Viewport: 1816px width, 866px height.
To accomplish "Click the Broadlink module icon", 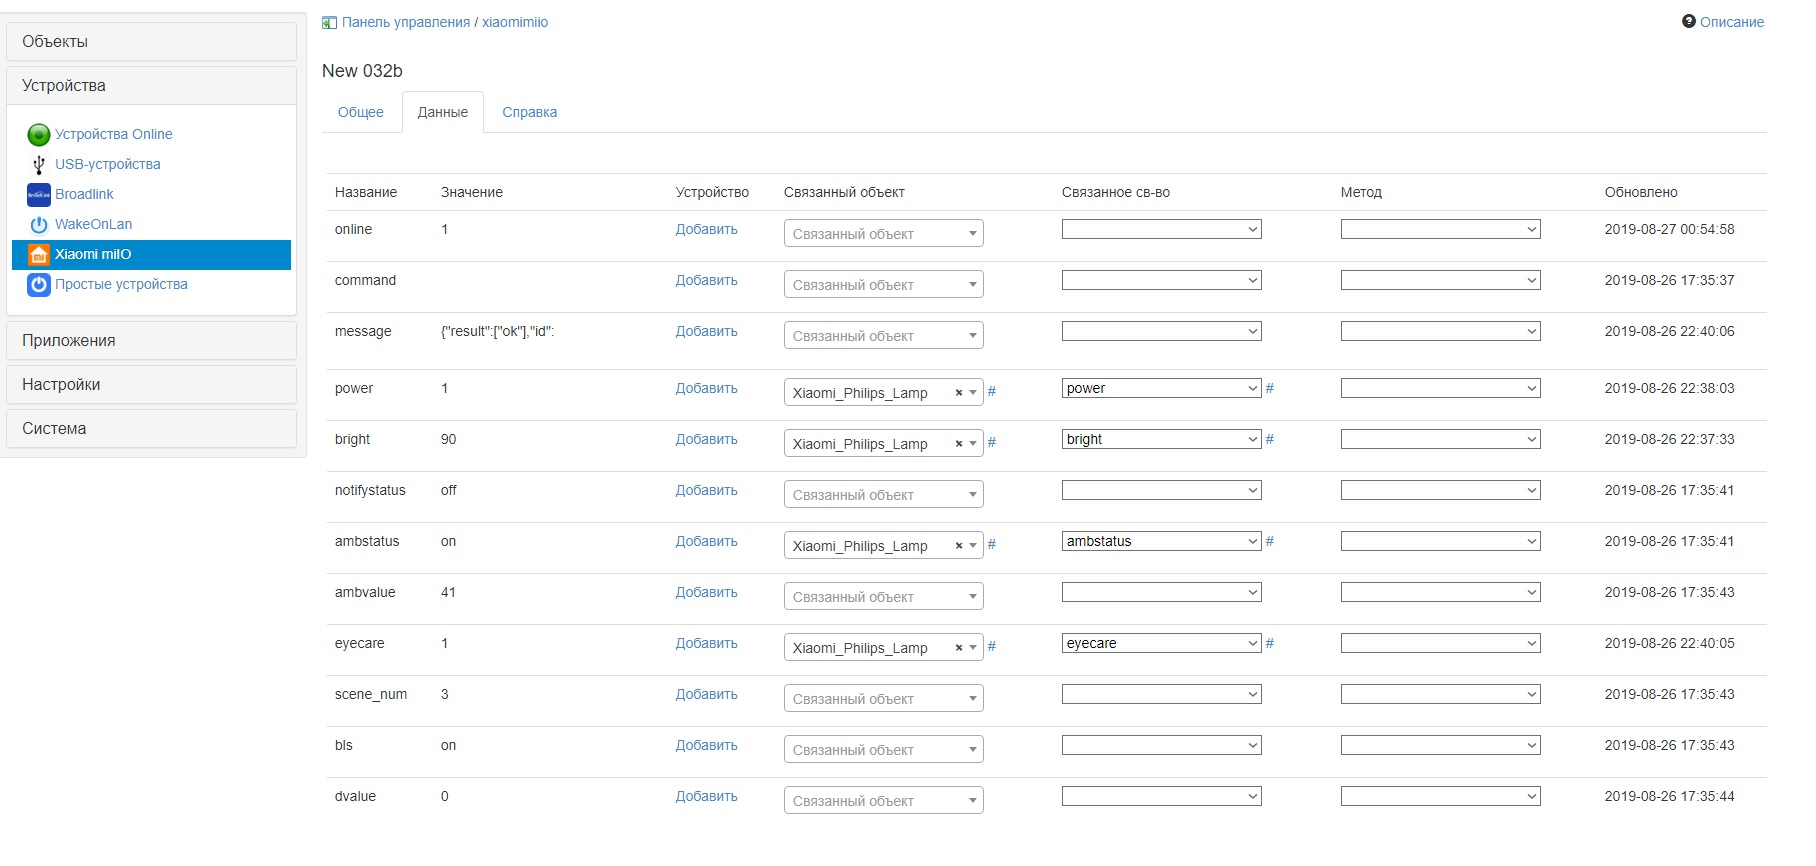I will (39, 195).
